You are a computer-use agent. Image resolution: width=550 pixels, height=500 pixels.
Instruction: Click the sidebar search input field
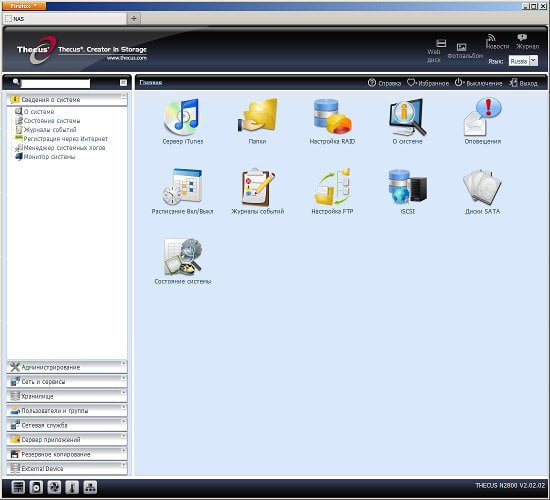click(55, 83)
